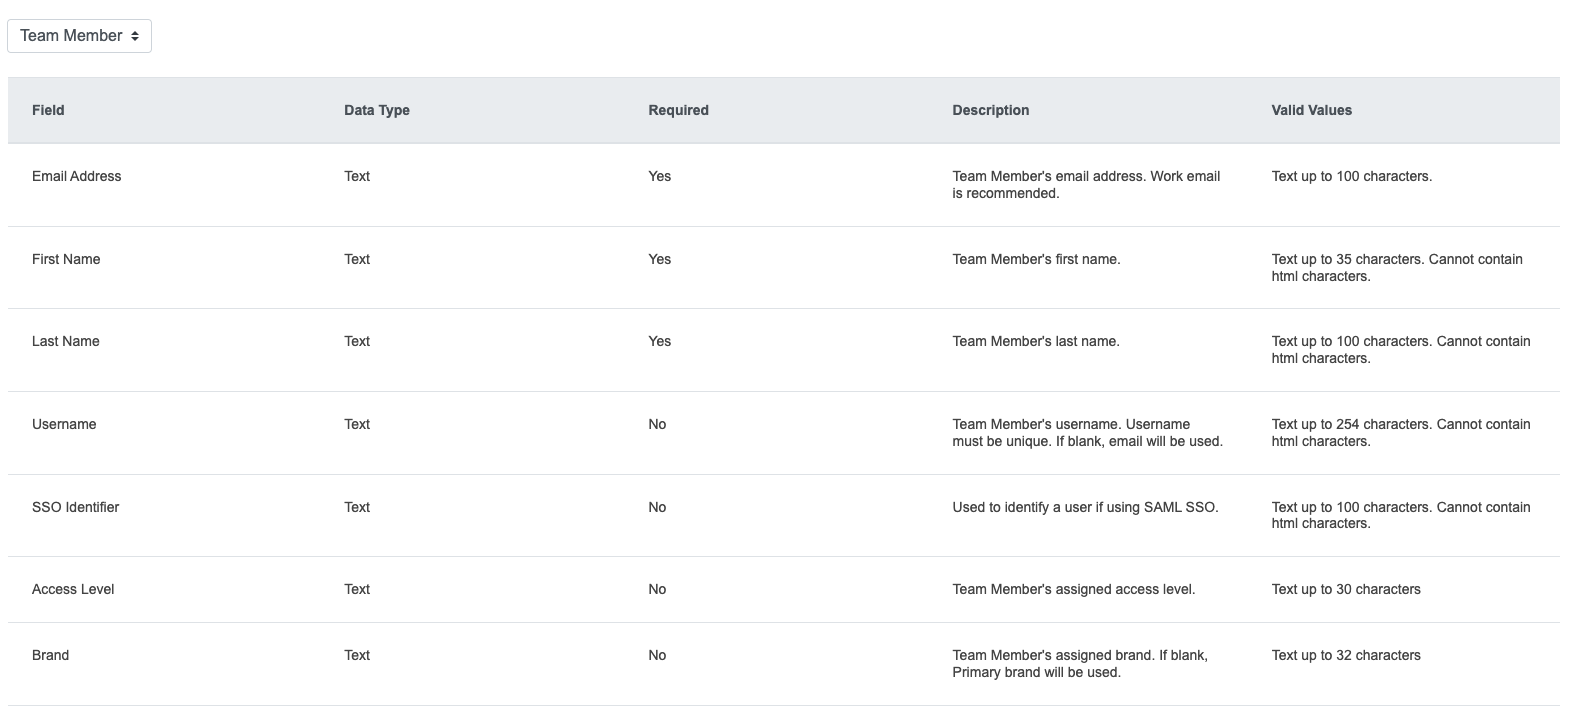Click the Username description about uniqueness
The image size is (1571, 710).
[x=1087, y=432]
